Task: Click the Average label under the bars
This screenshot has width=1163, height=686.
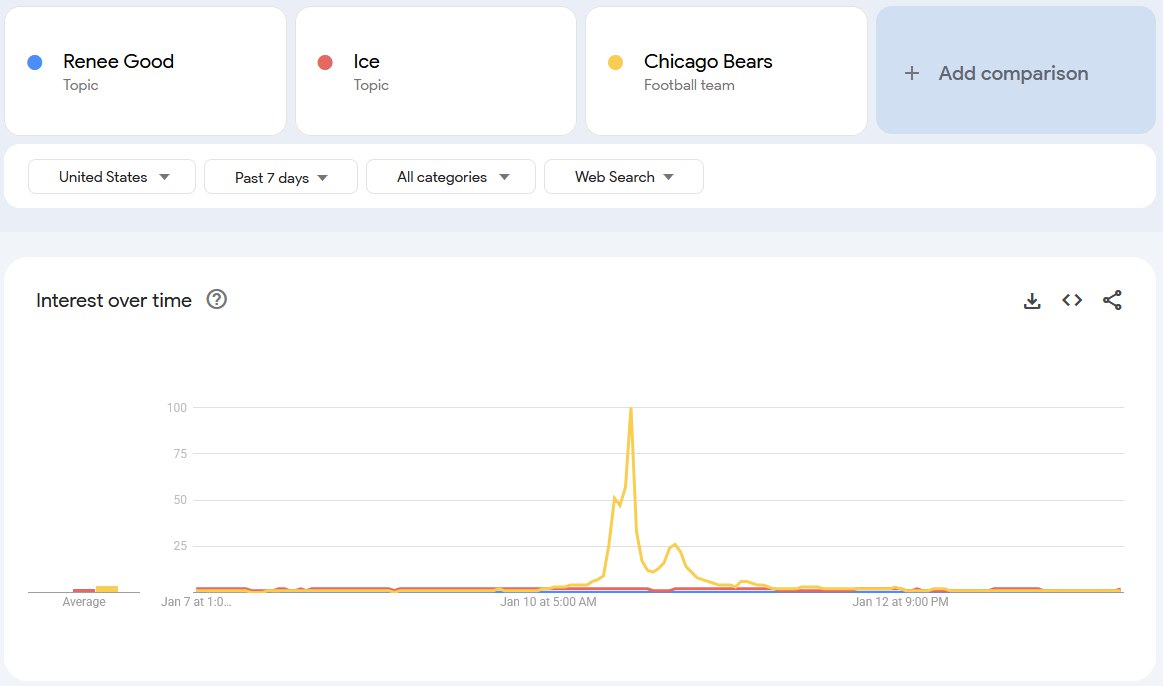Action: point(84,601)
